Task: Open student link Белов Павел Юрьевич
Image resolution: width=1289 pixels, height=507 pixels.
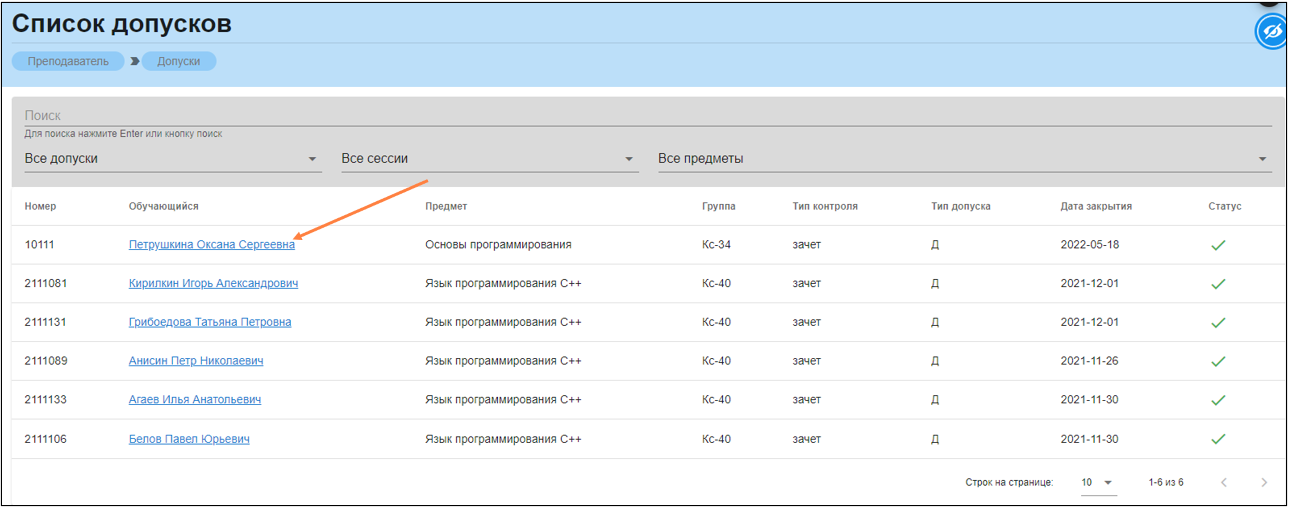Action: coord(189,439)
